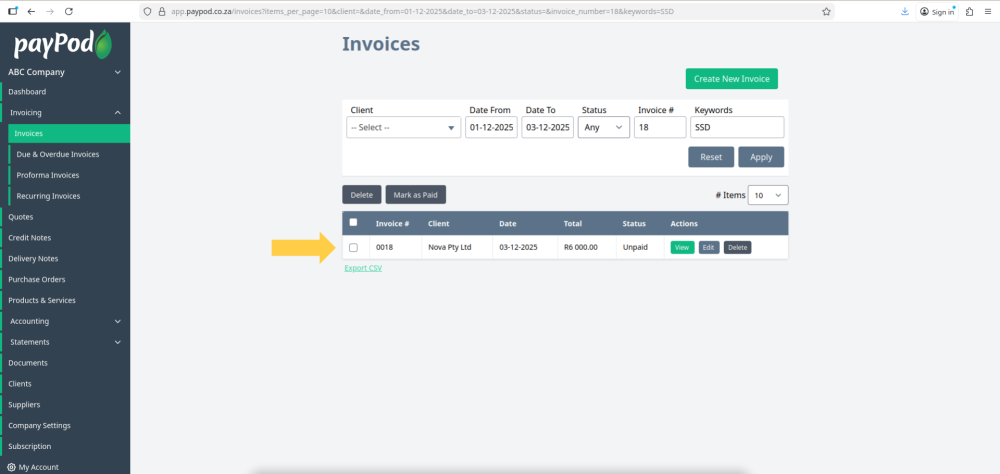
Task: Open Products & Services
Action: [x=41, y=300]
